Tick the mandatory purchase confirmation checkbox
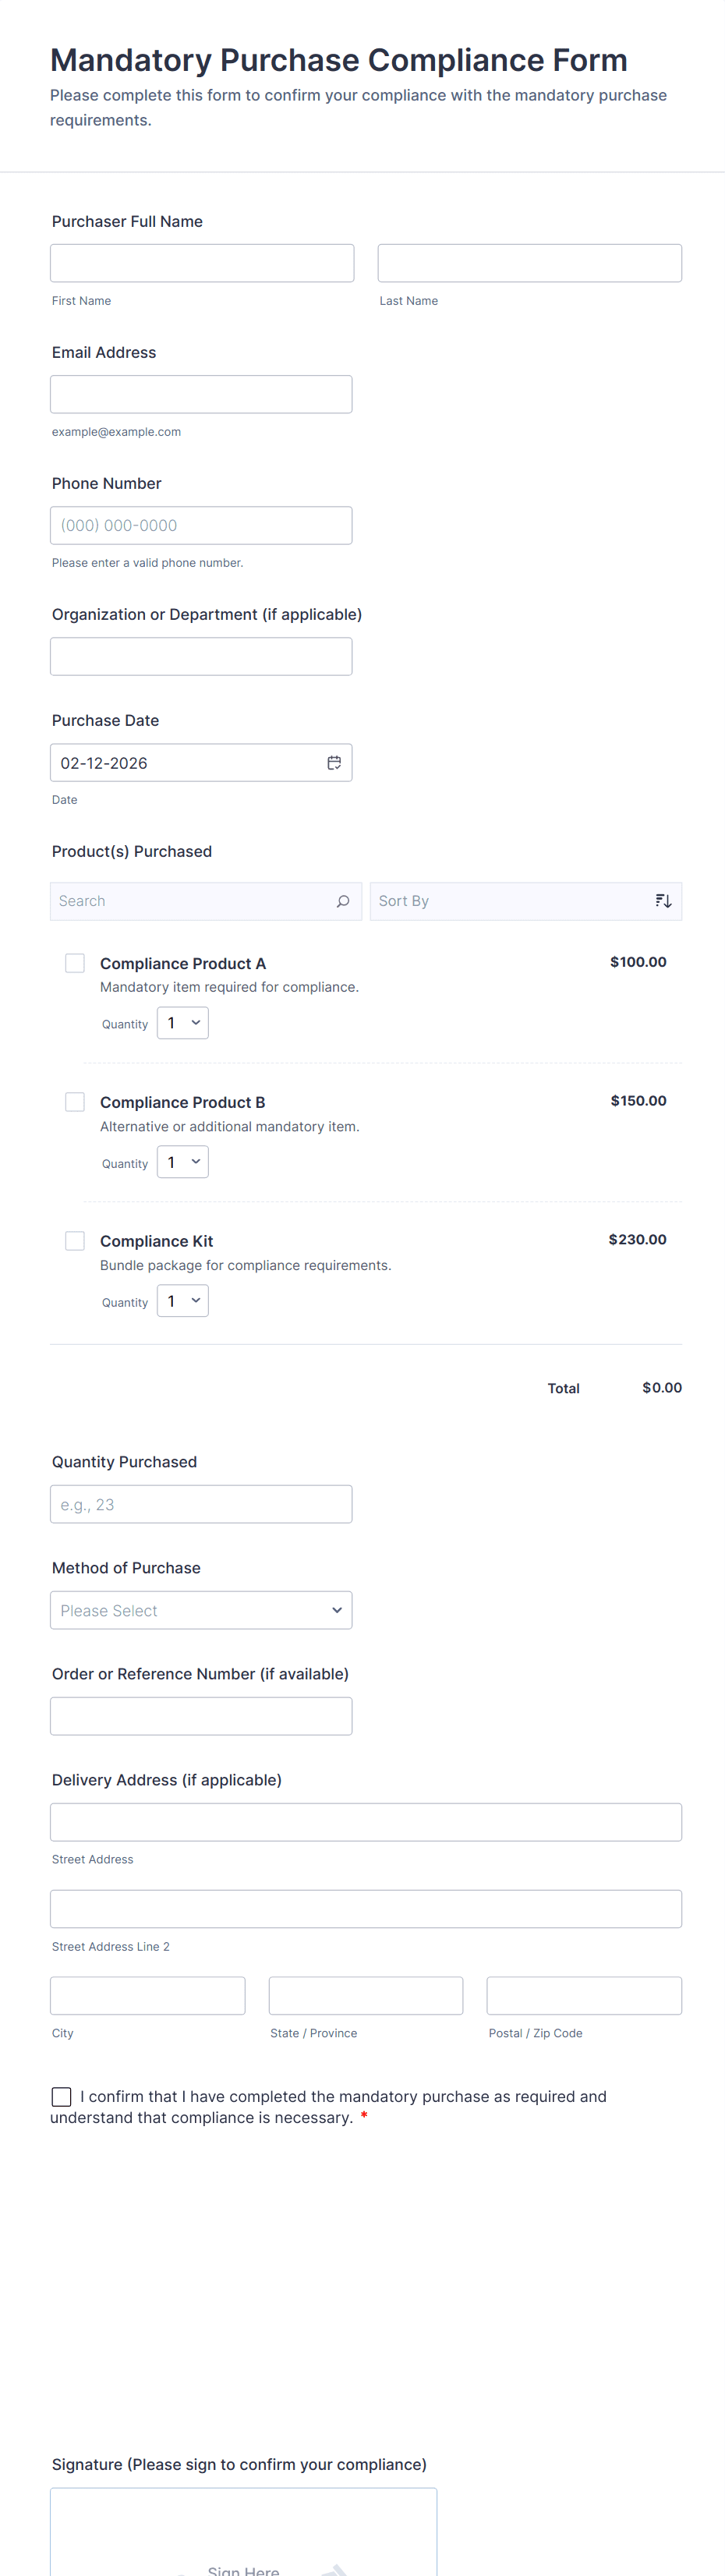This screenshot has width=725, height=2576. tap(62, 2097)
